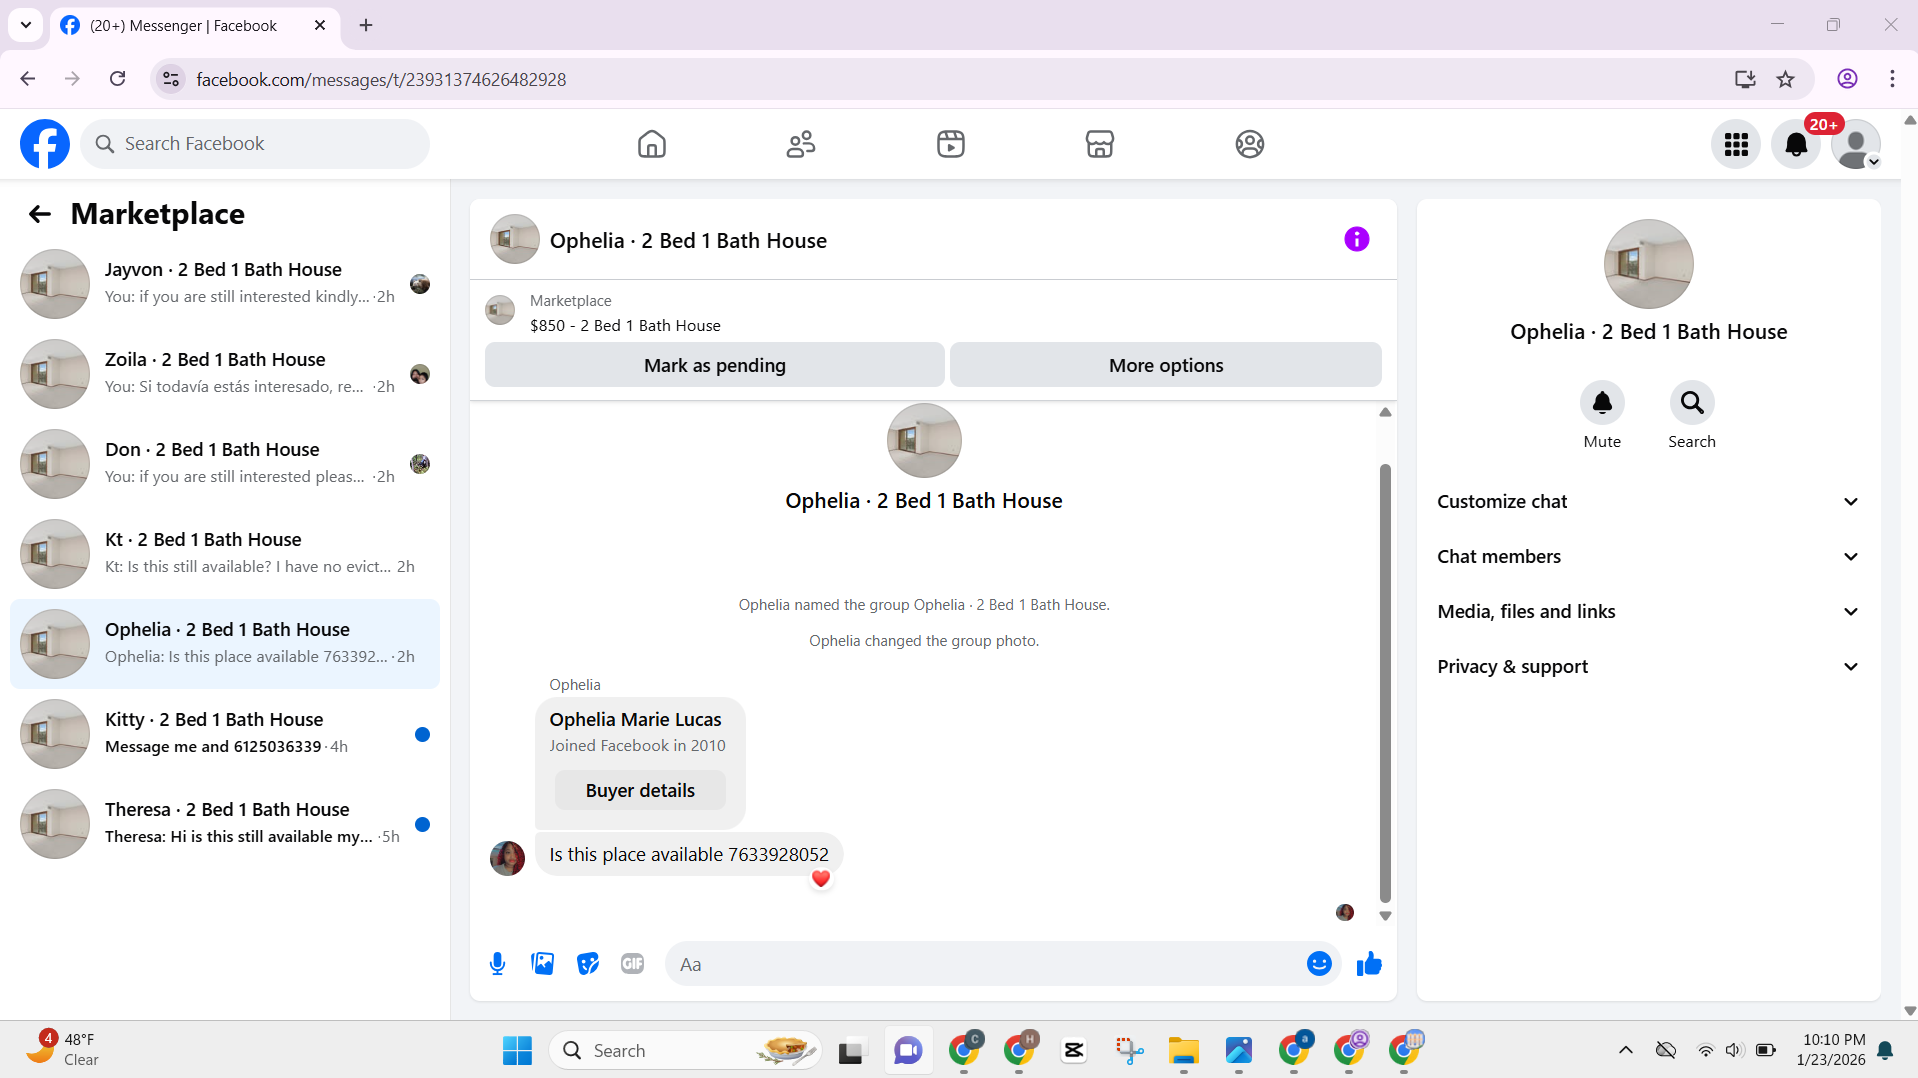Go back from Marketplace chats list
Screen dimensions: 1918x1078
pos(39,214)
